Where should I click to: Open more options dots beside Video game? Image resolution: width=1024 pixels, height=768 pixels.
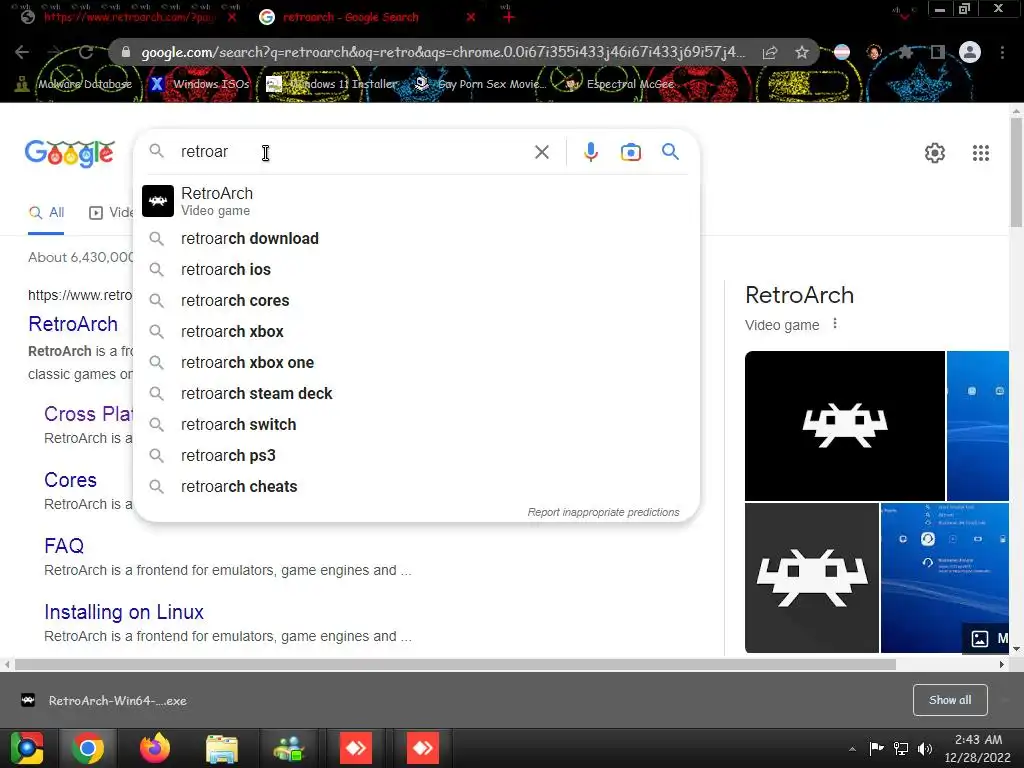click(835, 323)
